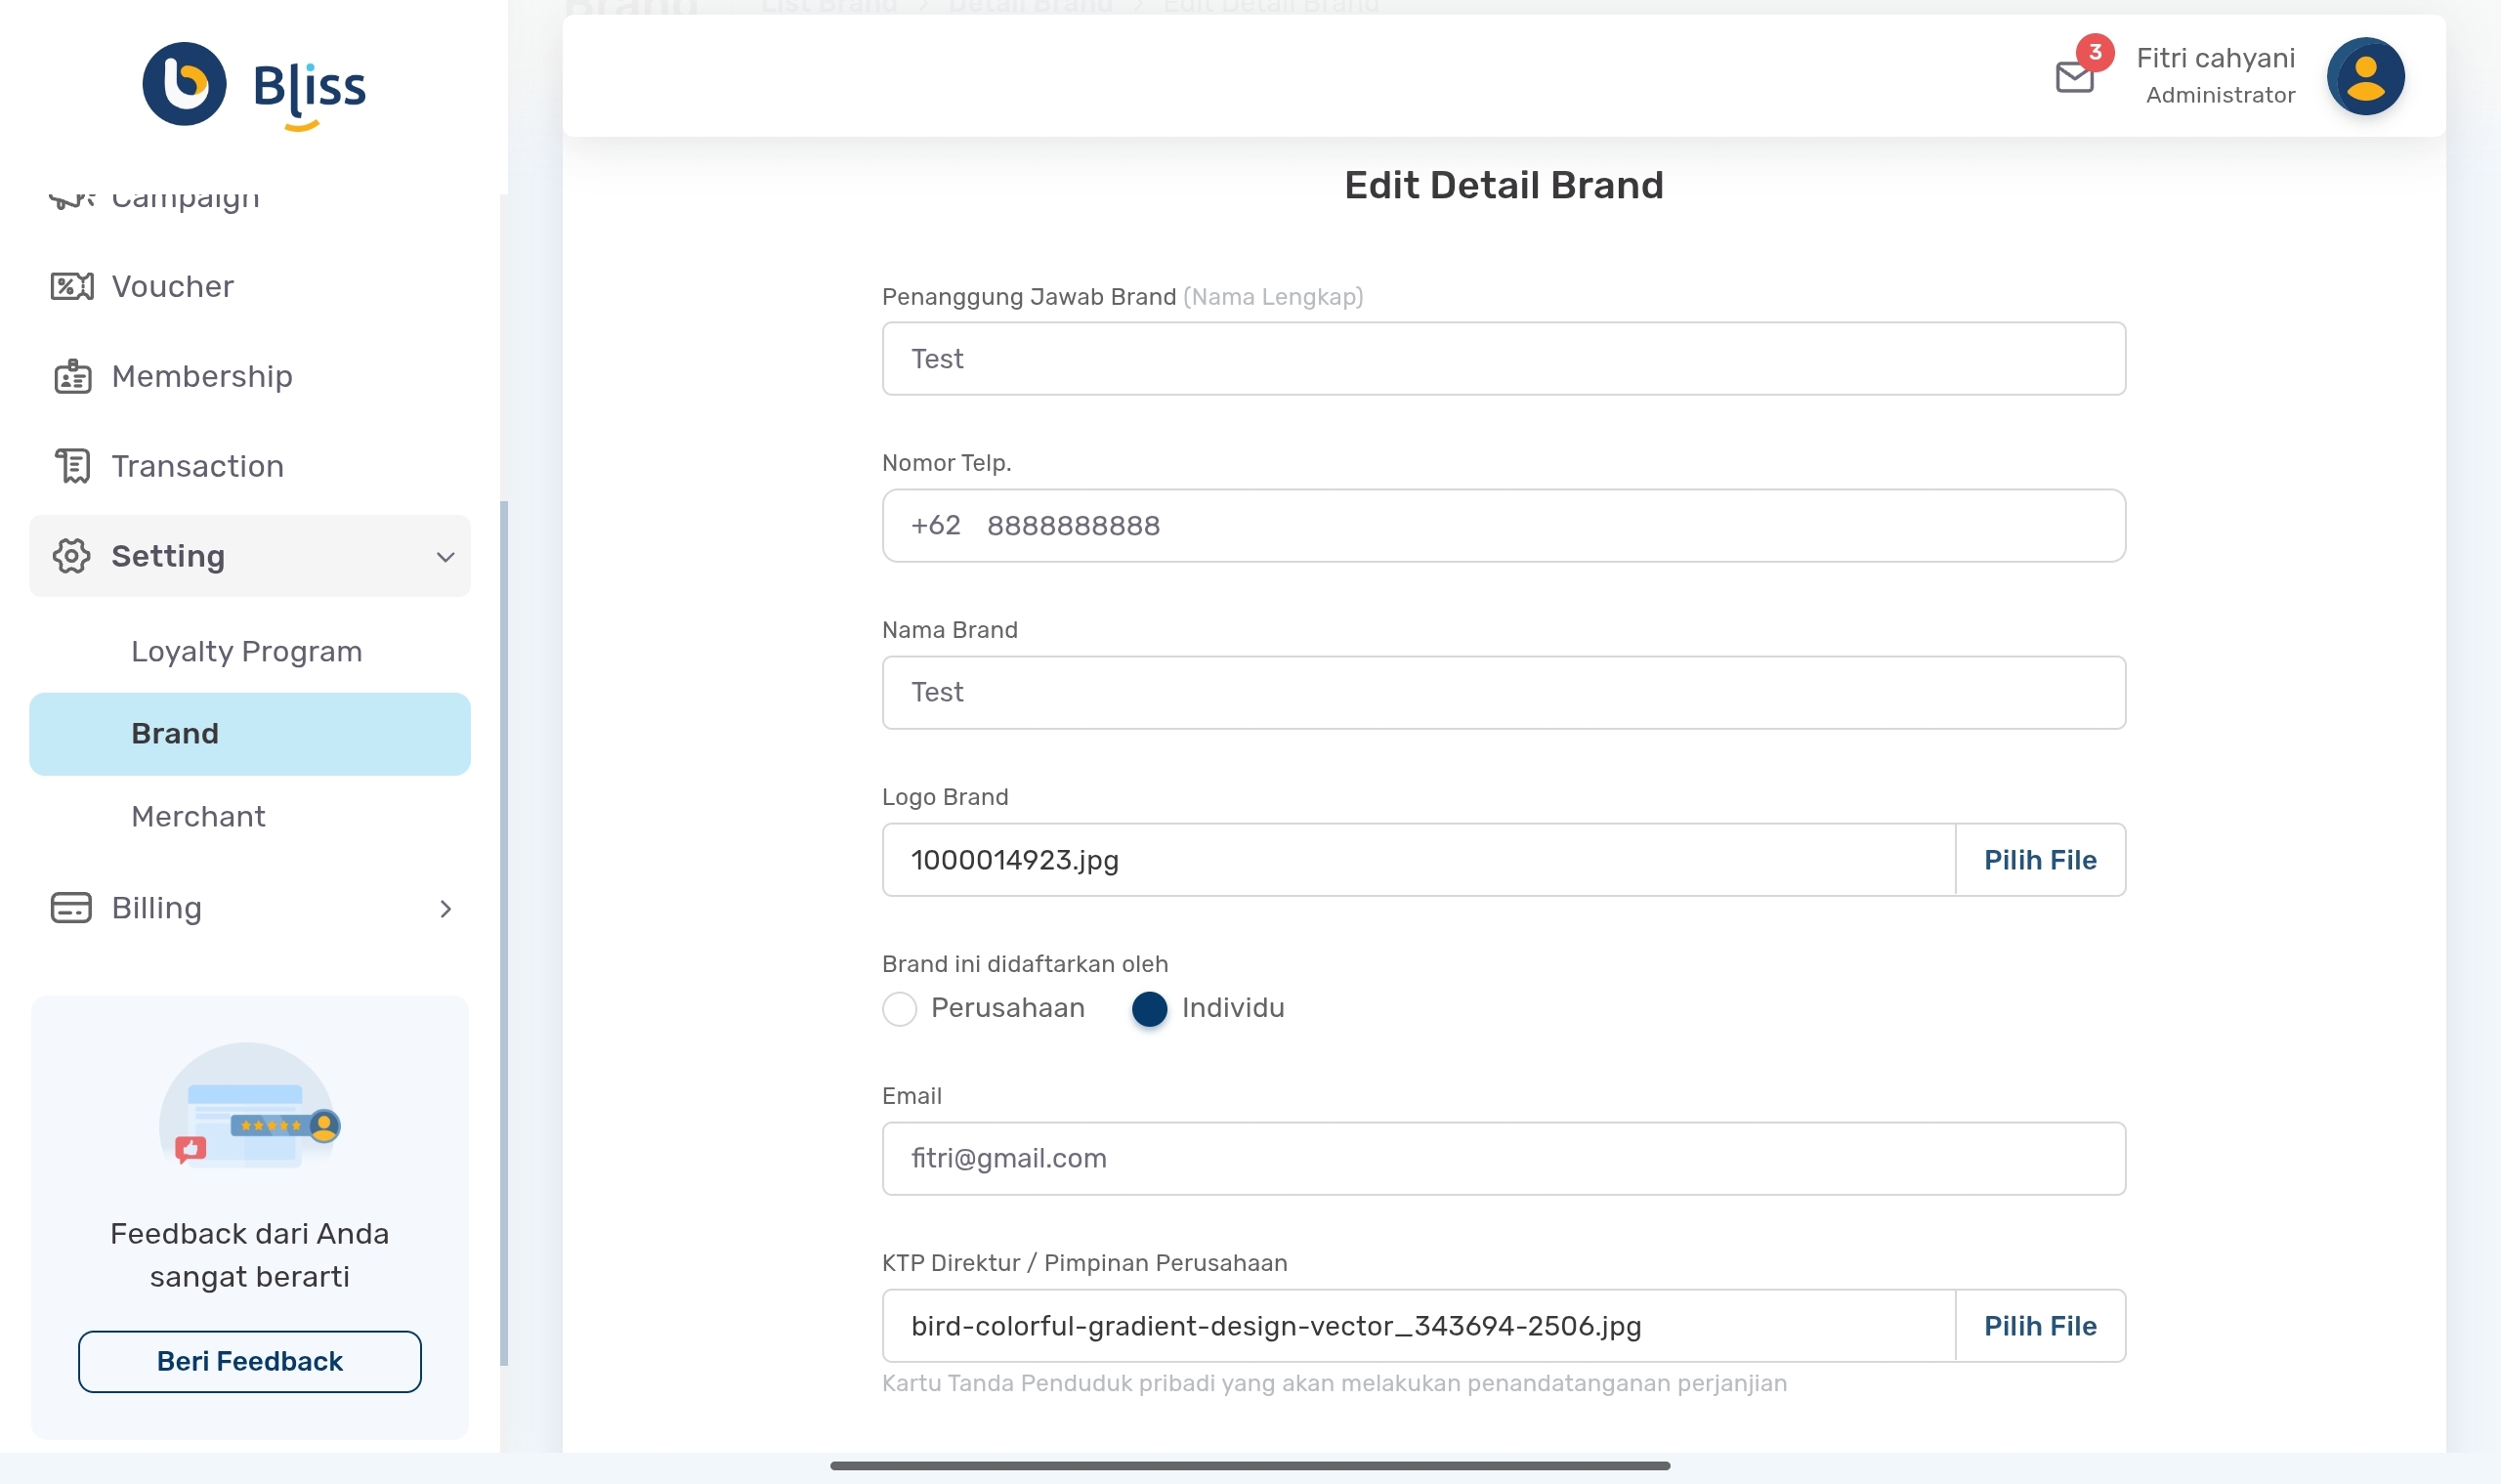Viewport: 2501px width, 1484px height.
Task: Click the Transaction receipt icon
Action: [x=72, y=466]
